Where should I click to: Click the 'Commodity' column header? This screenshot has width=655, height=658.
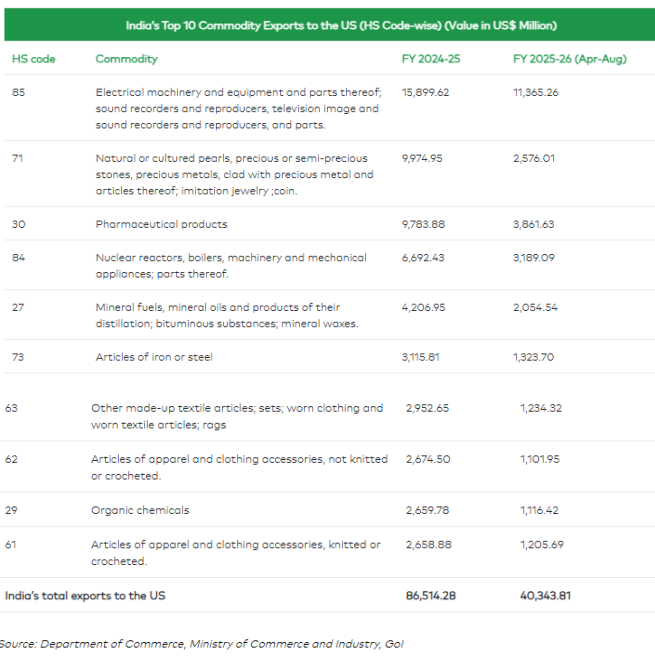pos(126,59)
